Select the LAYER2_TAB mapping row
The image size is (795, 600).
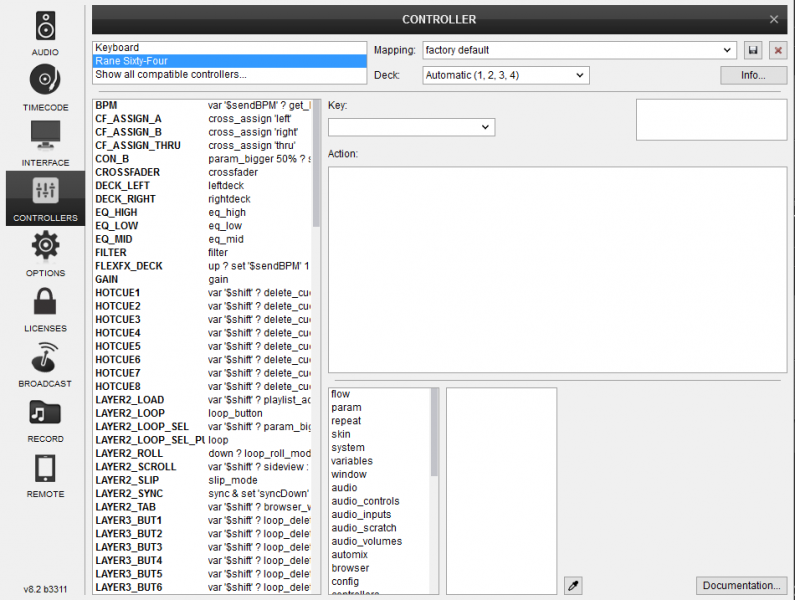click(203, 507)
